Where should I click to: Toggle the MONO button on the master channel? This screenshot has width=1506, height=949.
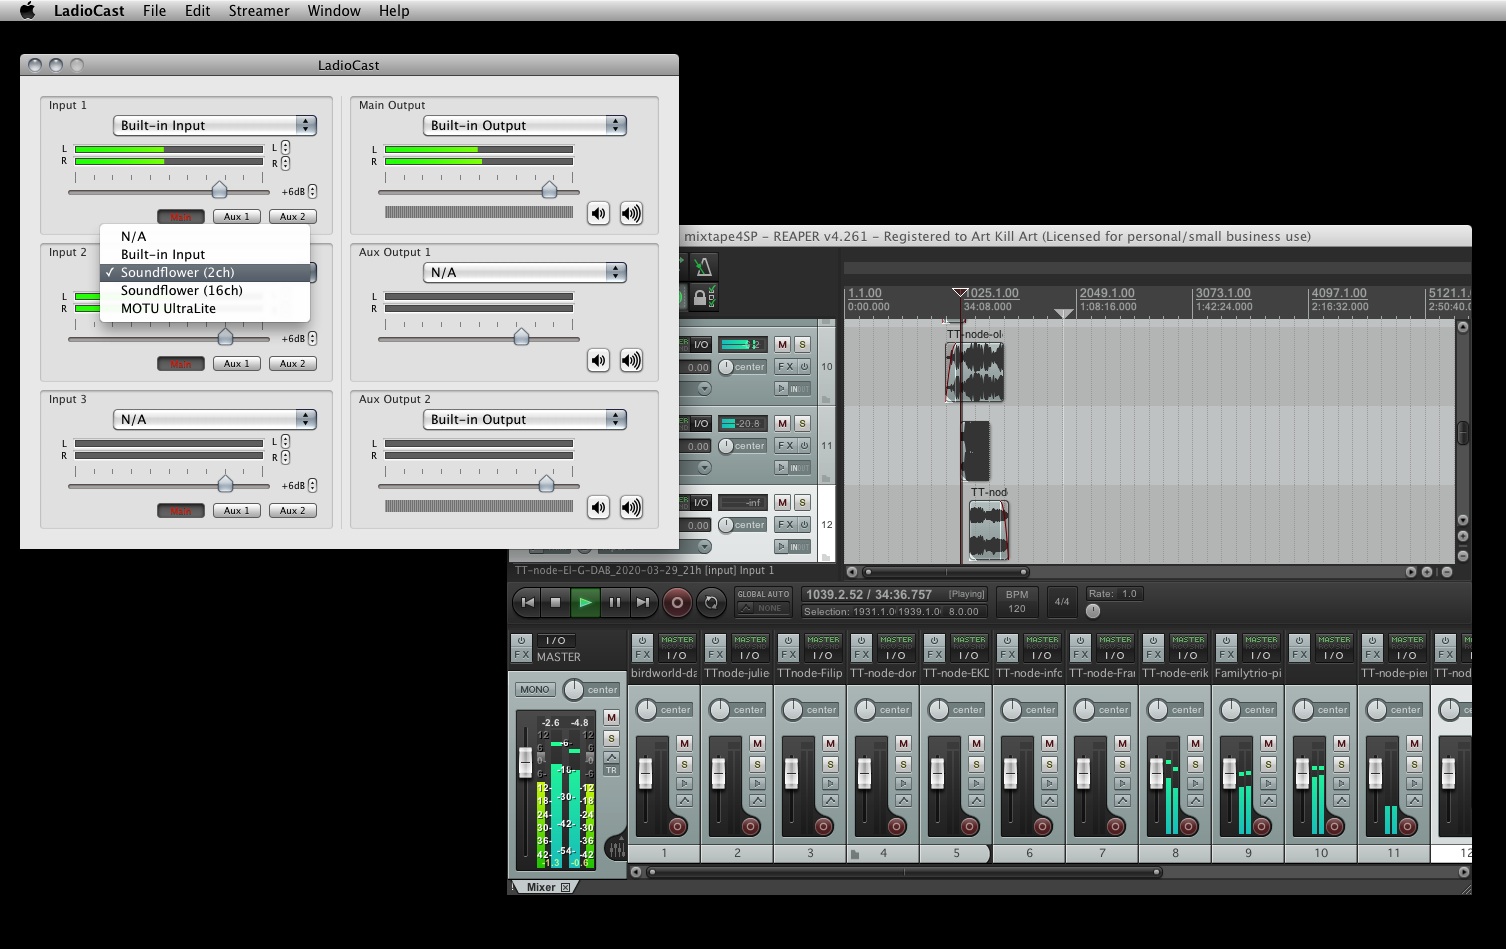point(535,689)
